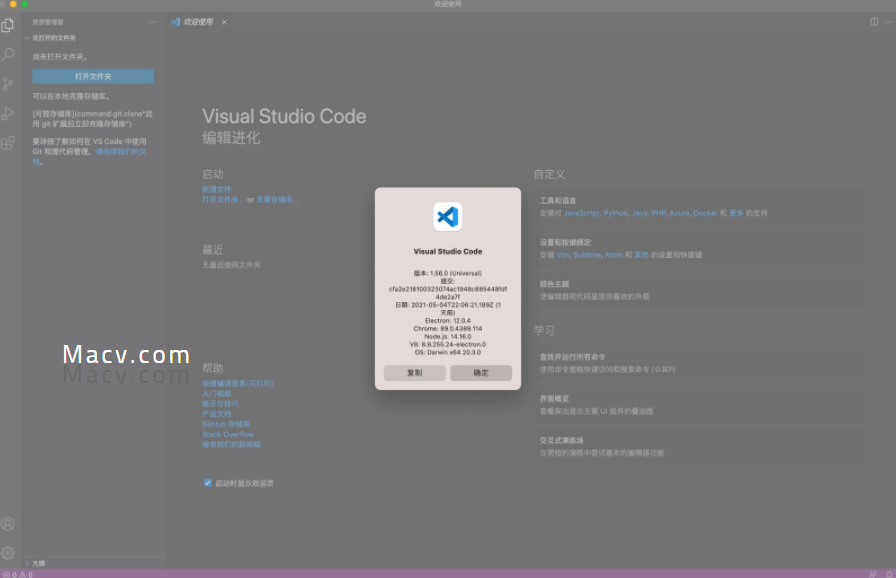896x578 pixels.
Task: Click the 'Electron: 12.0.4' line in the dialog
Action: [x=448, y=321]
